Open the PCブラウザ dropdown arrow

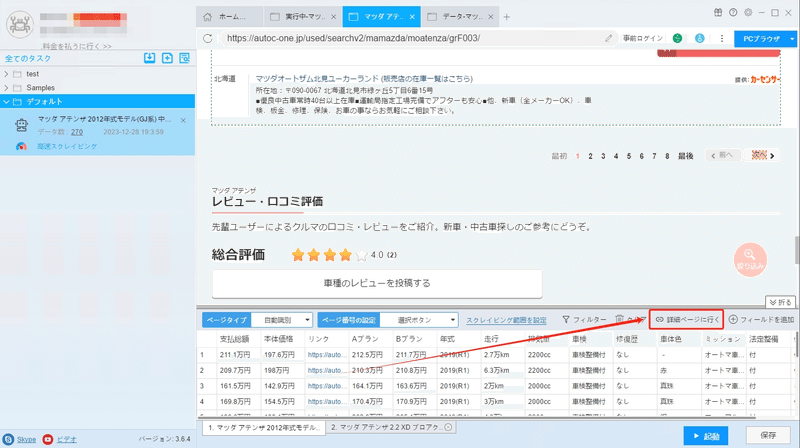pyautogui.click(x=792, y=39)
